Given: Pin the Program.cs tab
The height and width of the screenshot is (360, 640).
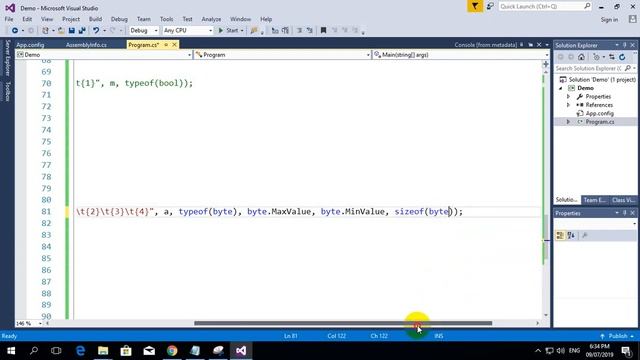Looking at the screenshot, I should click(x=166, y=44).
